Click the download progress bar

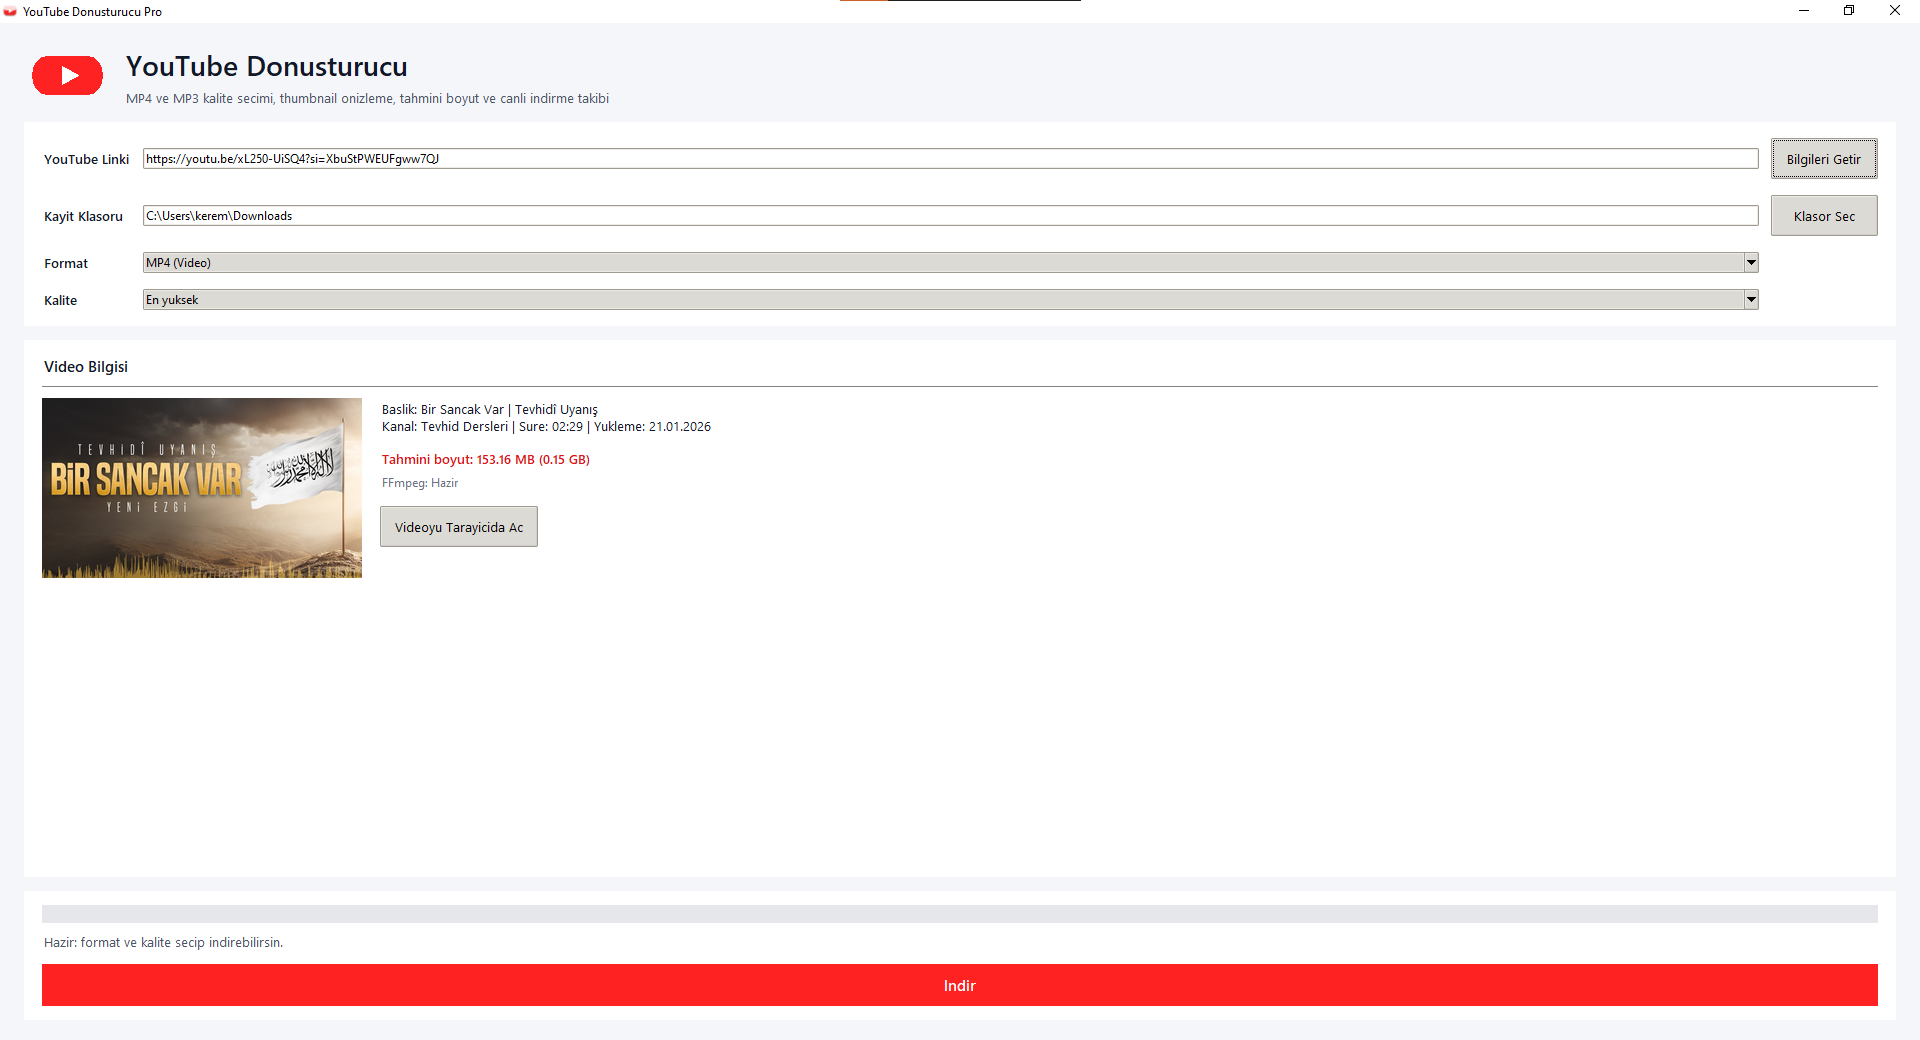(x=960, y=914)
